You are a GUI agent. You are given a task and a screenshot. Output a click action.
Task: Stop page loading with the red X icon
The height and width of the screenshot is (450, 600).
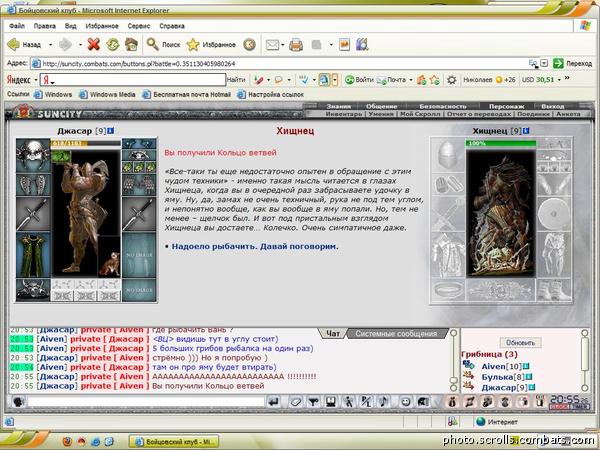click(x=93, y=45)
